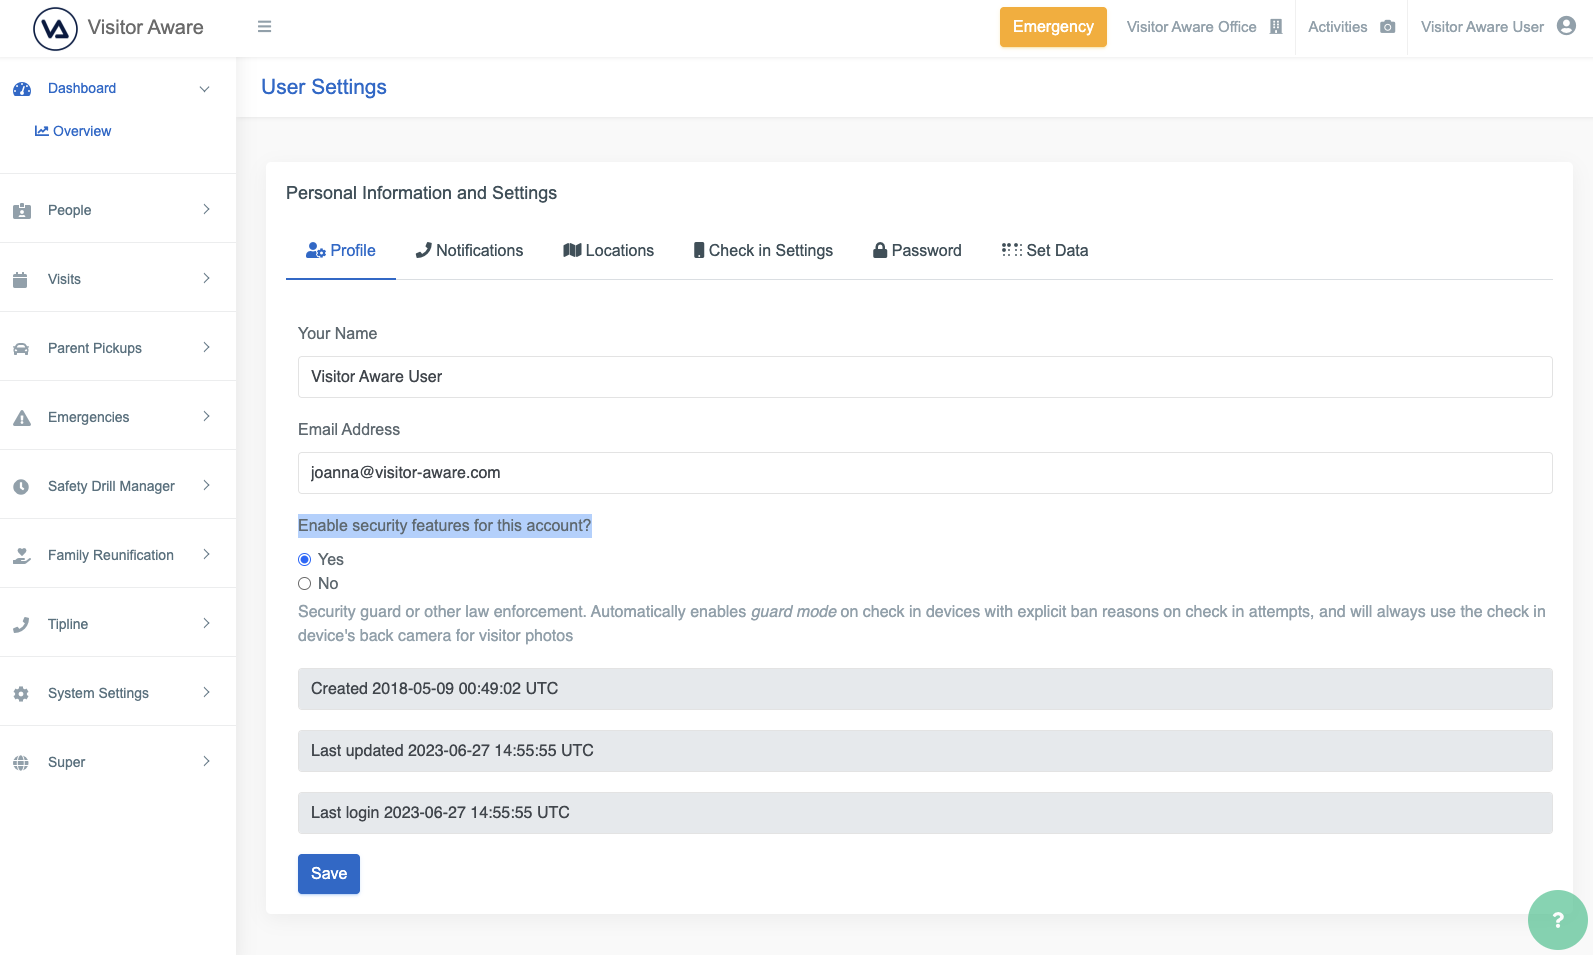The height and width of the screenshot is (955, 1593).
Task: Open the Check in Settings tab
Action: point(763,251)
